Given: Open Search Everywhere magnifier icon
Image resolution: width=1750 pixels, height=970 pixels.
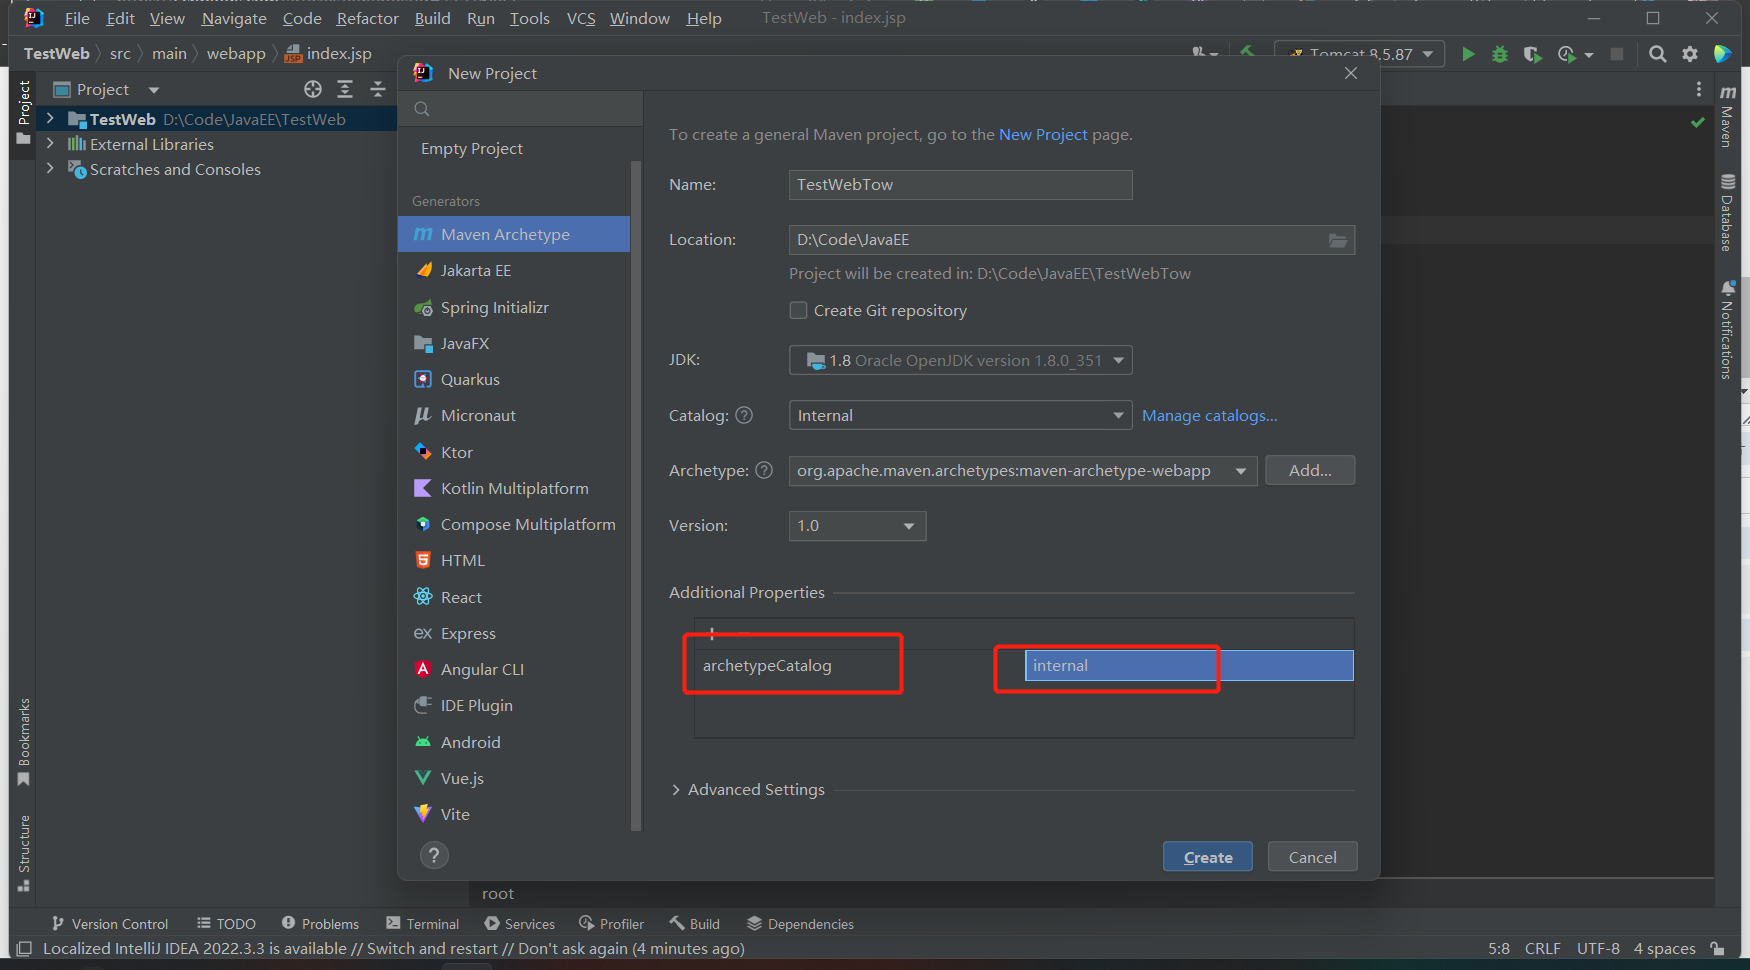Looking at the screenshot, I should (x=1658, y=54).
